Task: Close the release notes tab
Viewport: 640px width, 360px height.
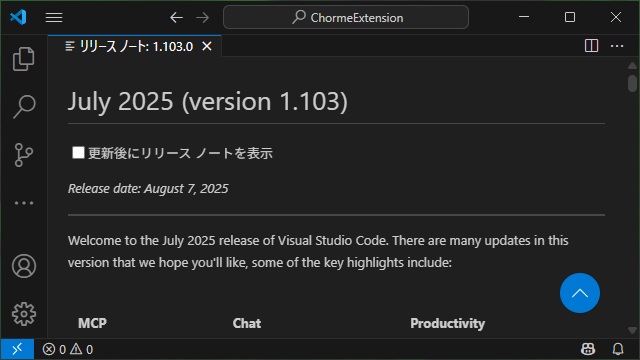Action: tap(207, 46)
